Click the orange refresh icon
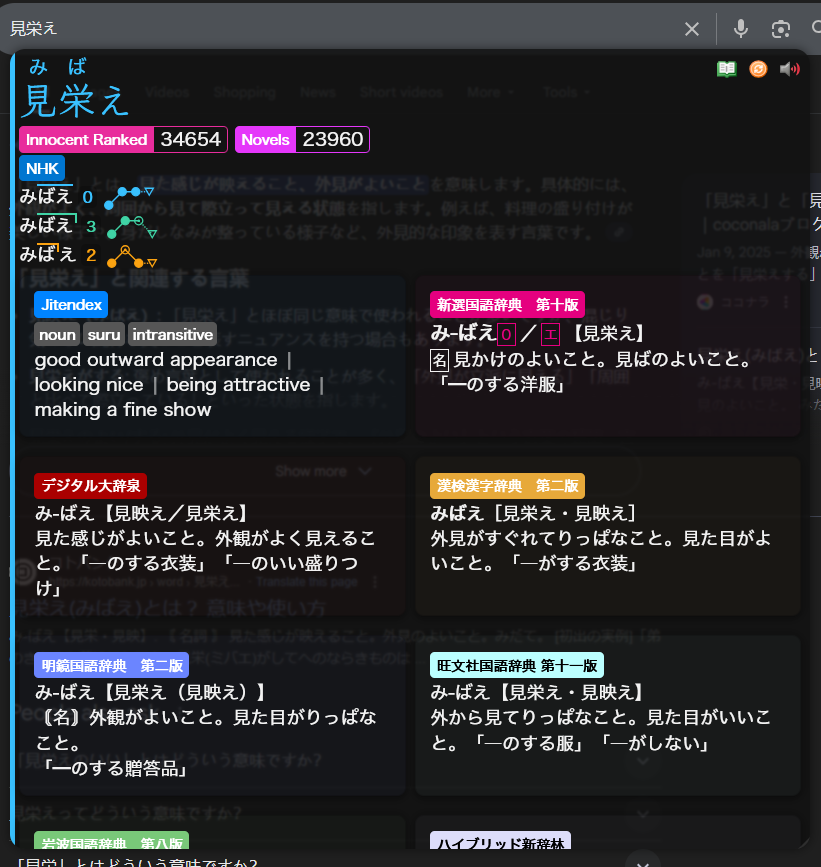The height and width of the screenshot is (867, 821). point(757,68)
